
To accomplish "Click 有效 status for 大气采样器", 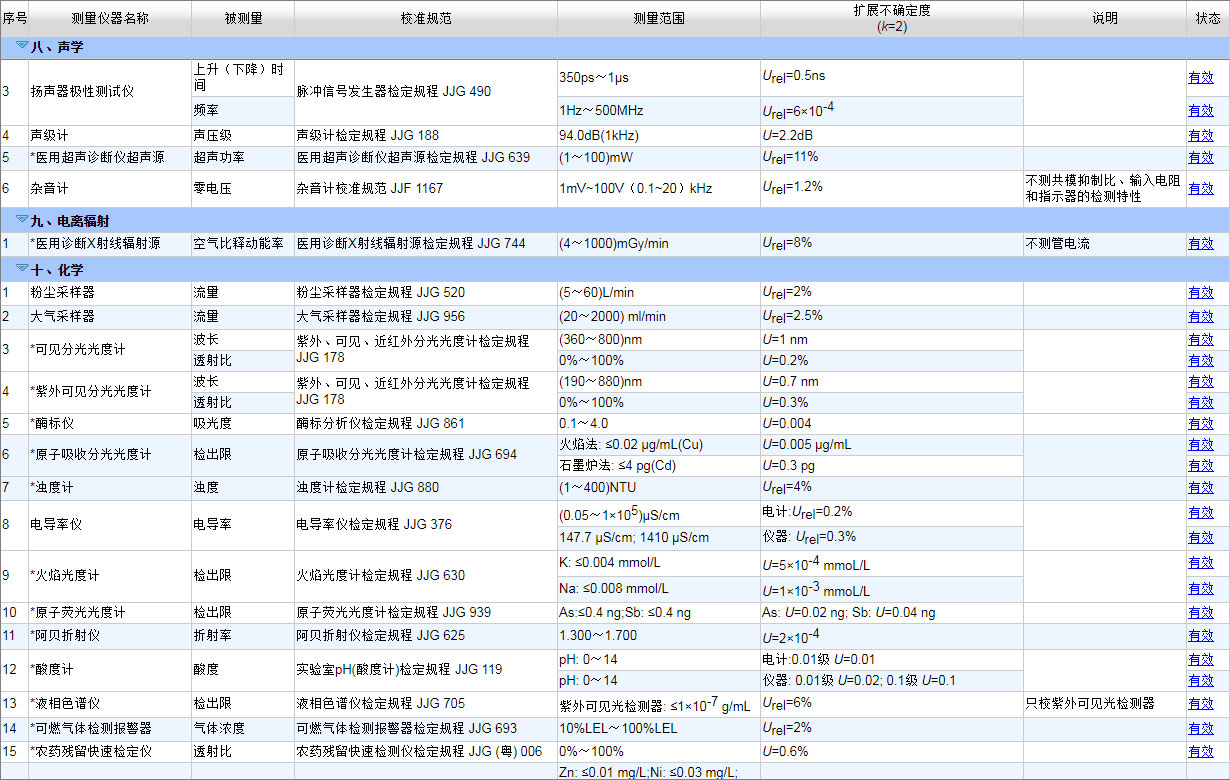I will tap(1200, 316).
